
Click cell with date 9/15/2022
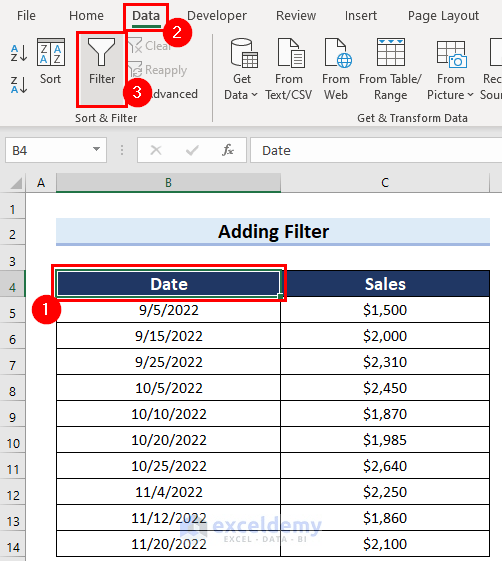(x=169, y=336)
